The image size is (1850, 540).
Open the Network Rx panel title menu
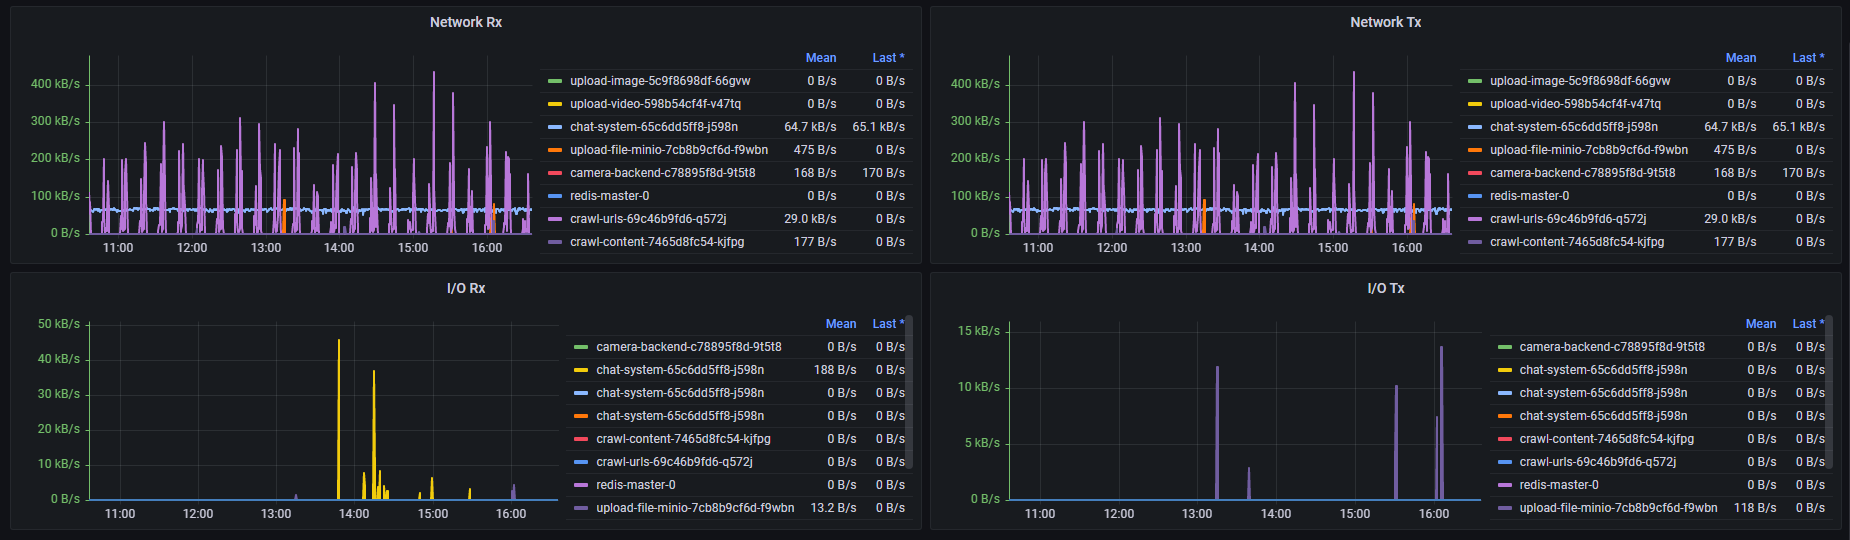click(x=465, y=22)
